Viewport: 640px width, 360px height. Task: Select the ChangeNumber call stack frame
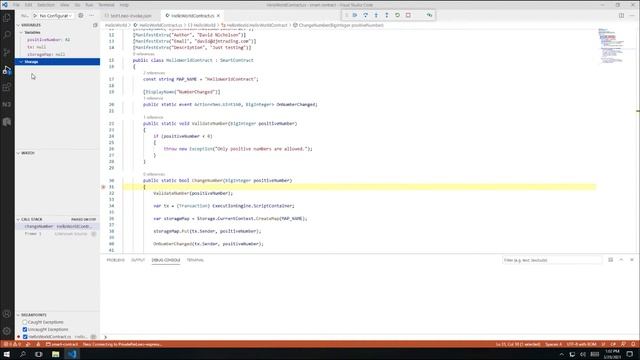point(58,227)
